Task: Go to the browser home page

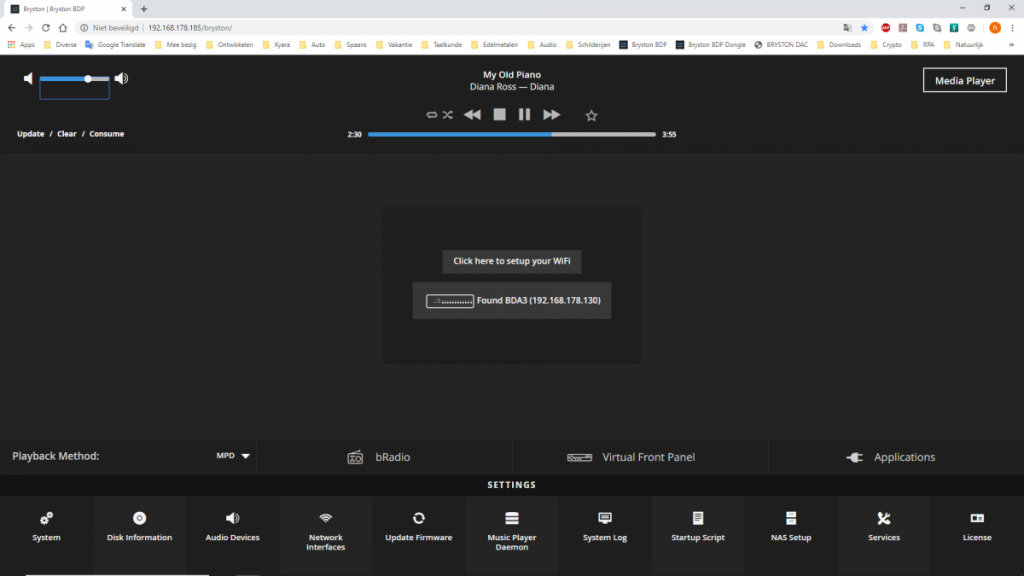Action: [63, 28]
